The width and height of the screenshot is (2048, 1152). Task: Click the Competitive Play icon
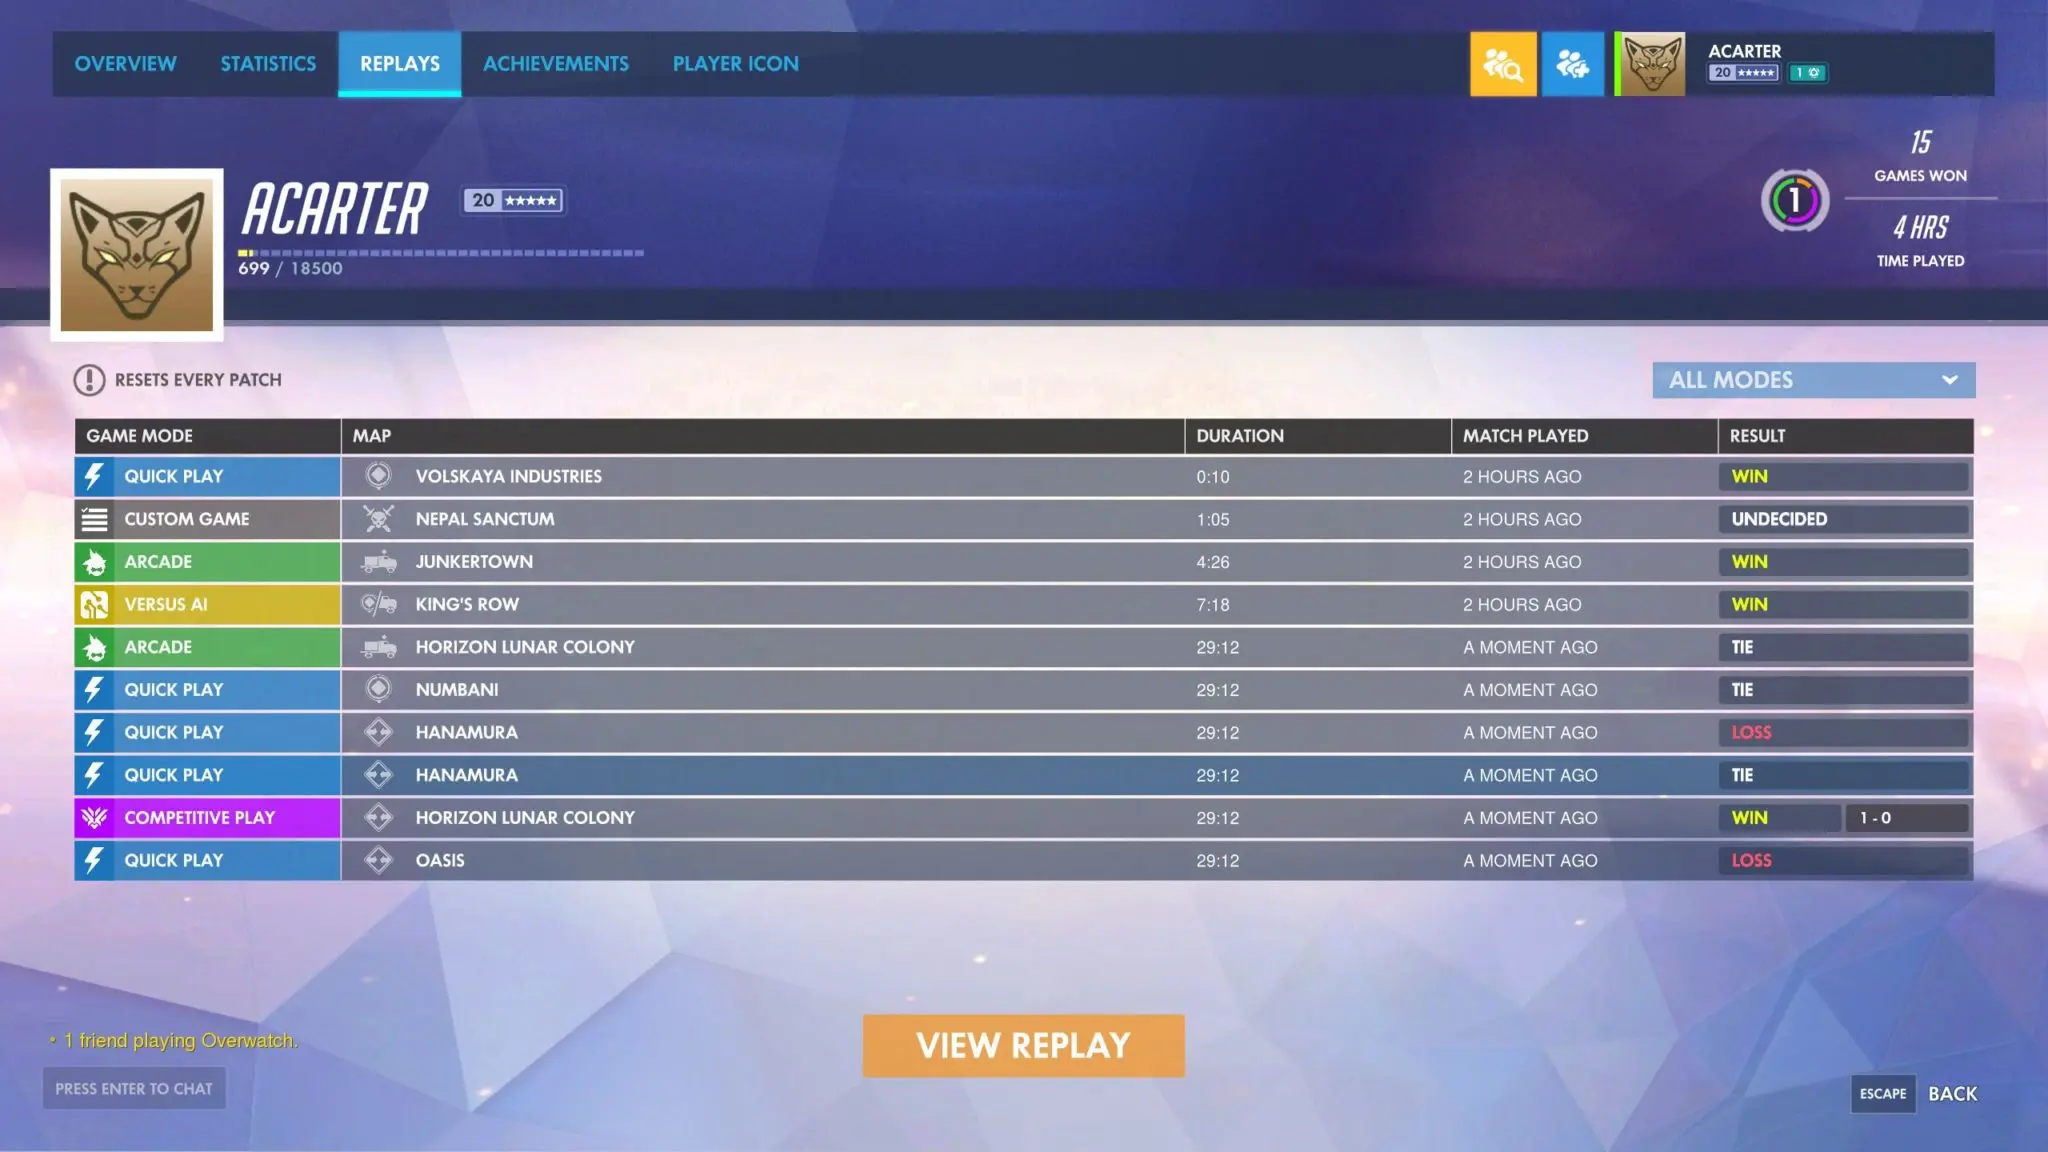94,817
